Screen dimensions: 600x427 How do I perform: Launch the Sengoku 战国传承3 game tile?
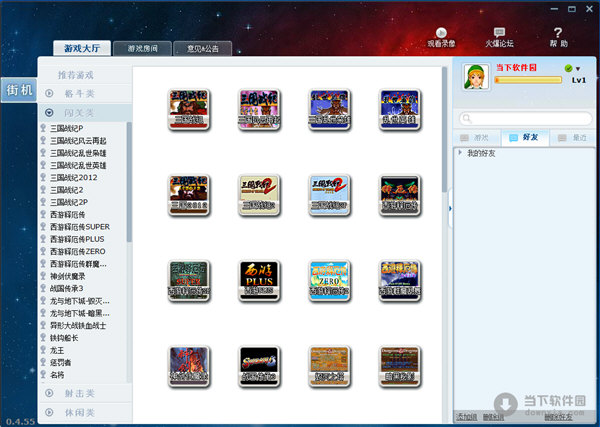259,367
